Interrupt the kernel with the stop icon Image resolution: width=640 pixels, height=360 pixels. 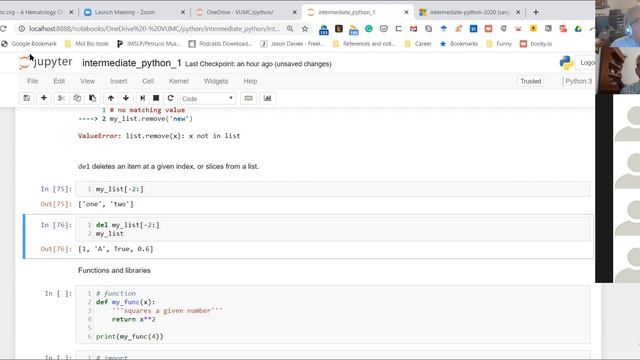(x=156, y=98)
